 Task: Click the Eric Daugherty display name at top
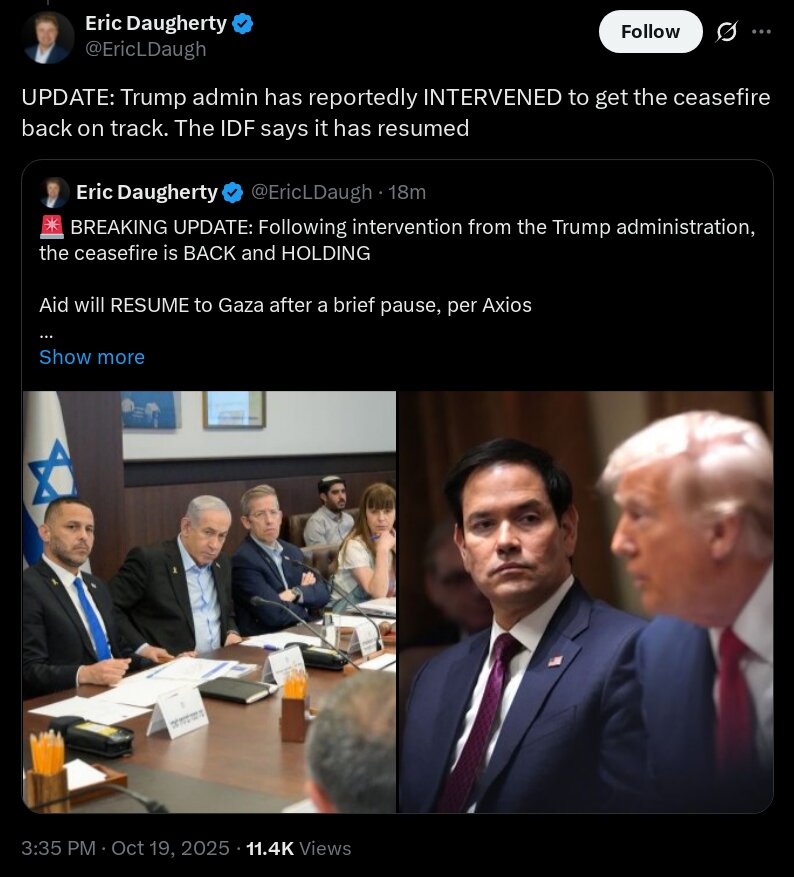[x=155, y=23]
